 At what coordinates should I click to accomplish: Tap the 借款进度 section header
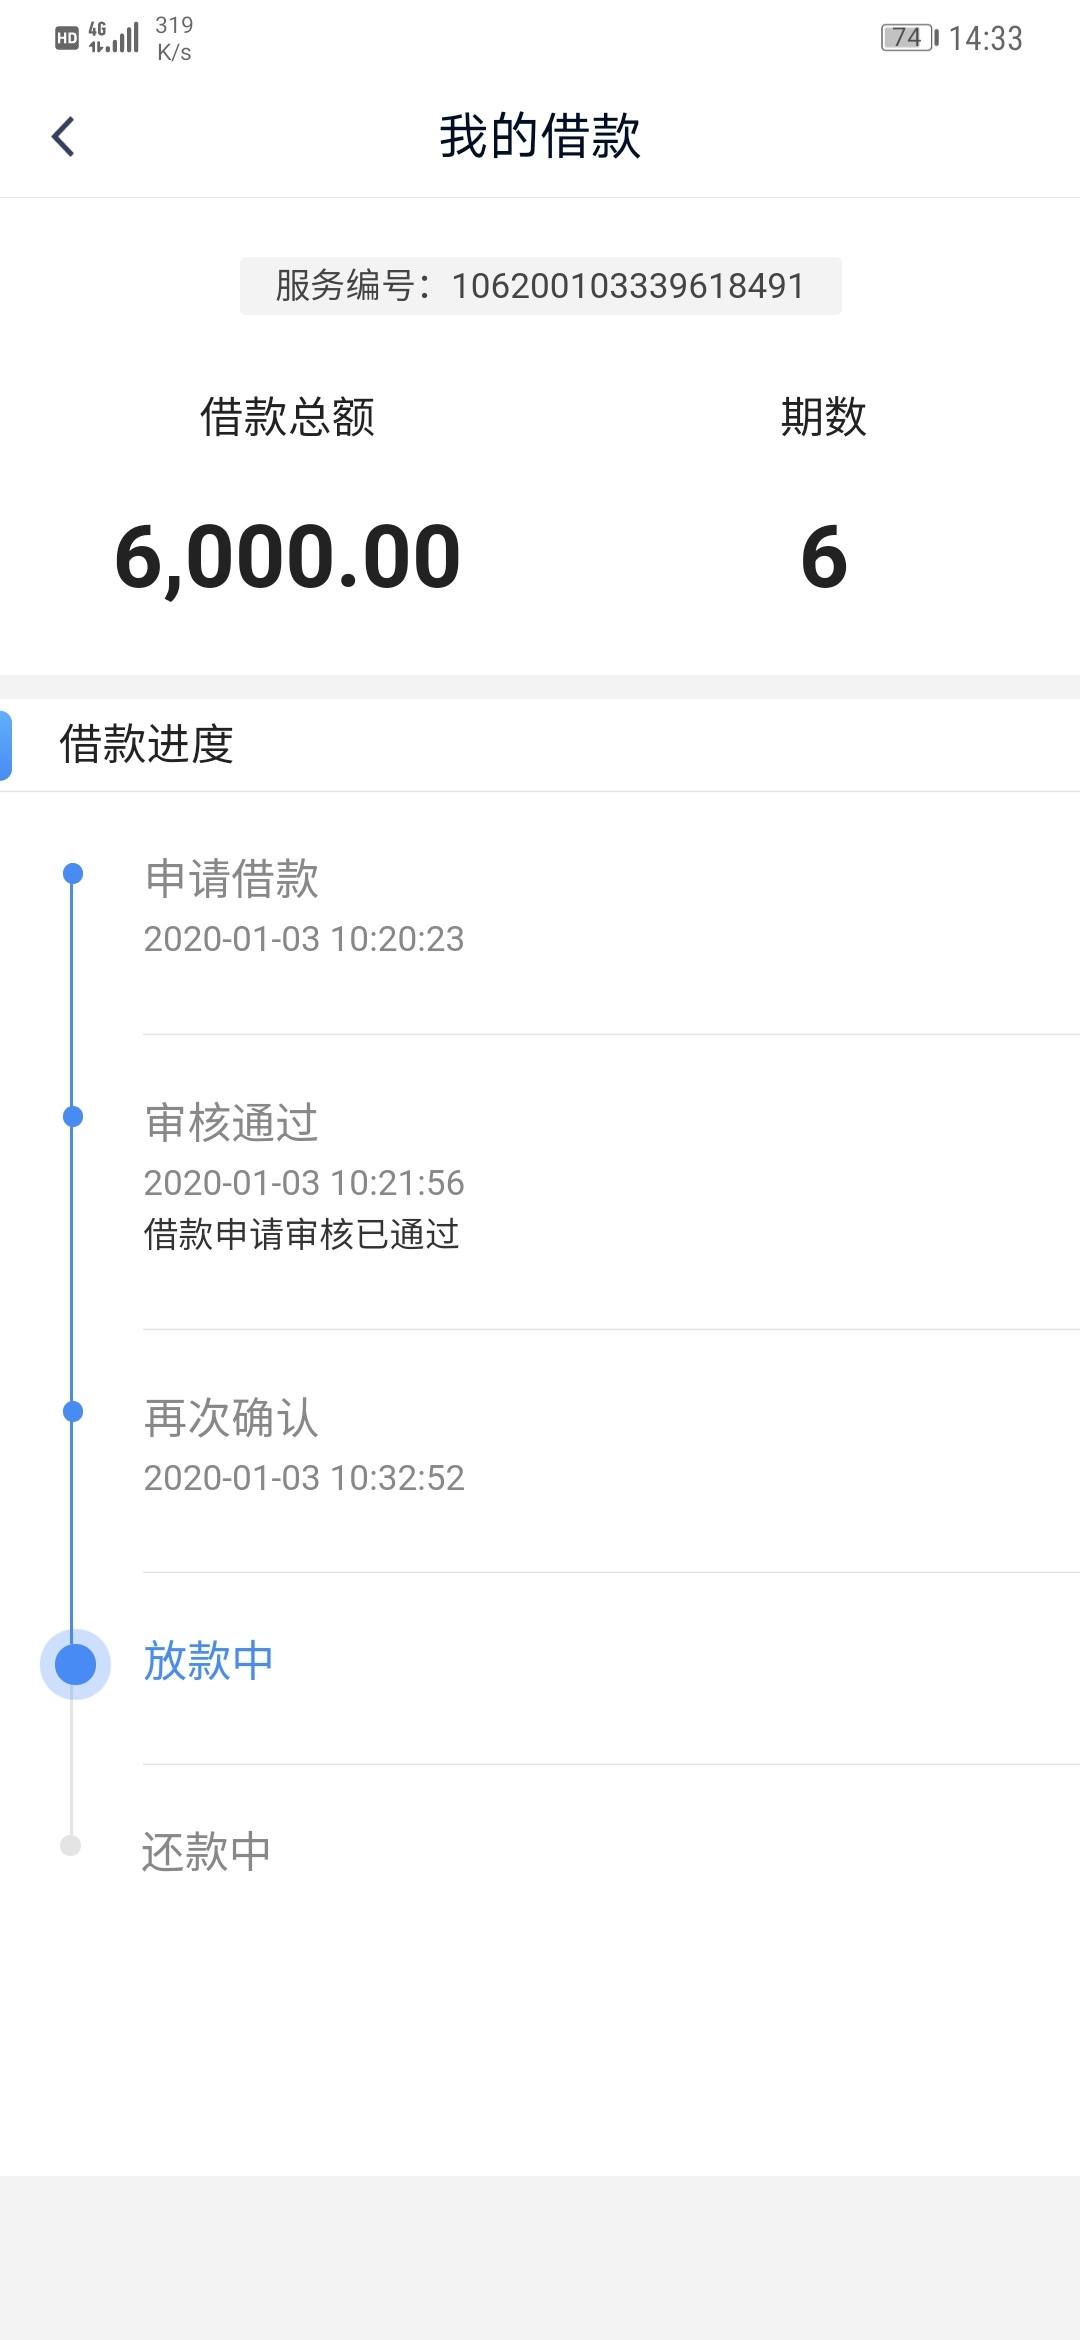pos(540,745)
